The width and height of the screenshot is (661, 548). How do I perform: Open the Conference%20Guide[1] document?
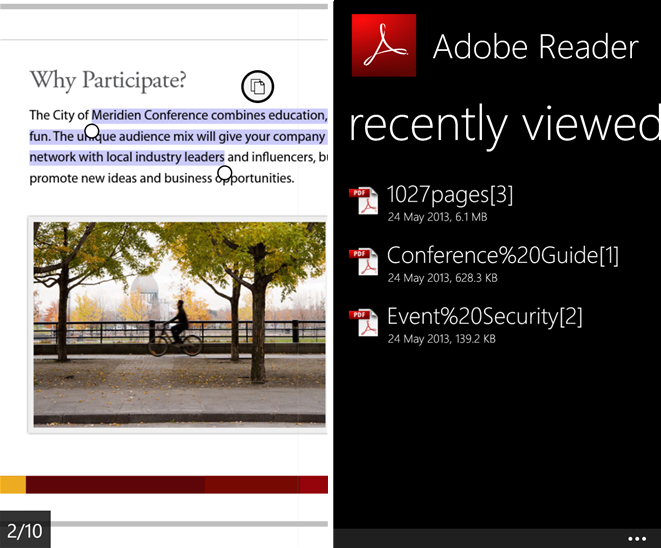point(502,256)
